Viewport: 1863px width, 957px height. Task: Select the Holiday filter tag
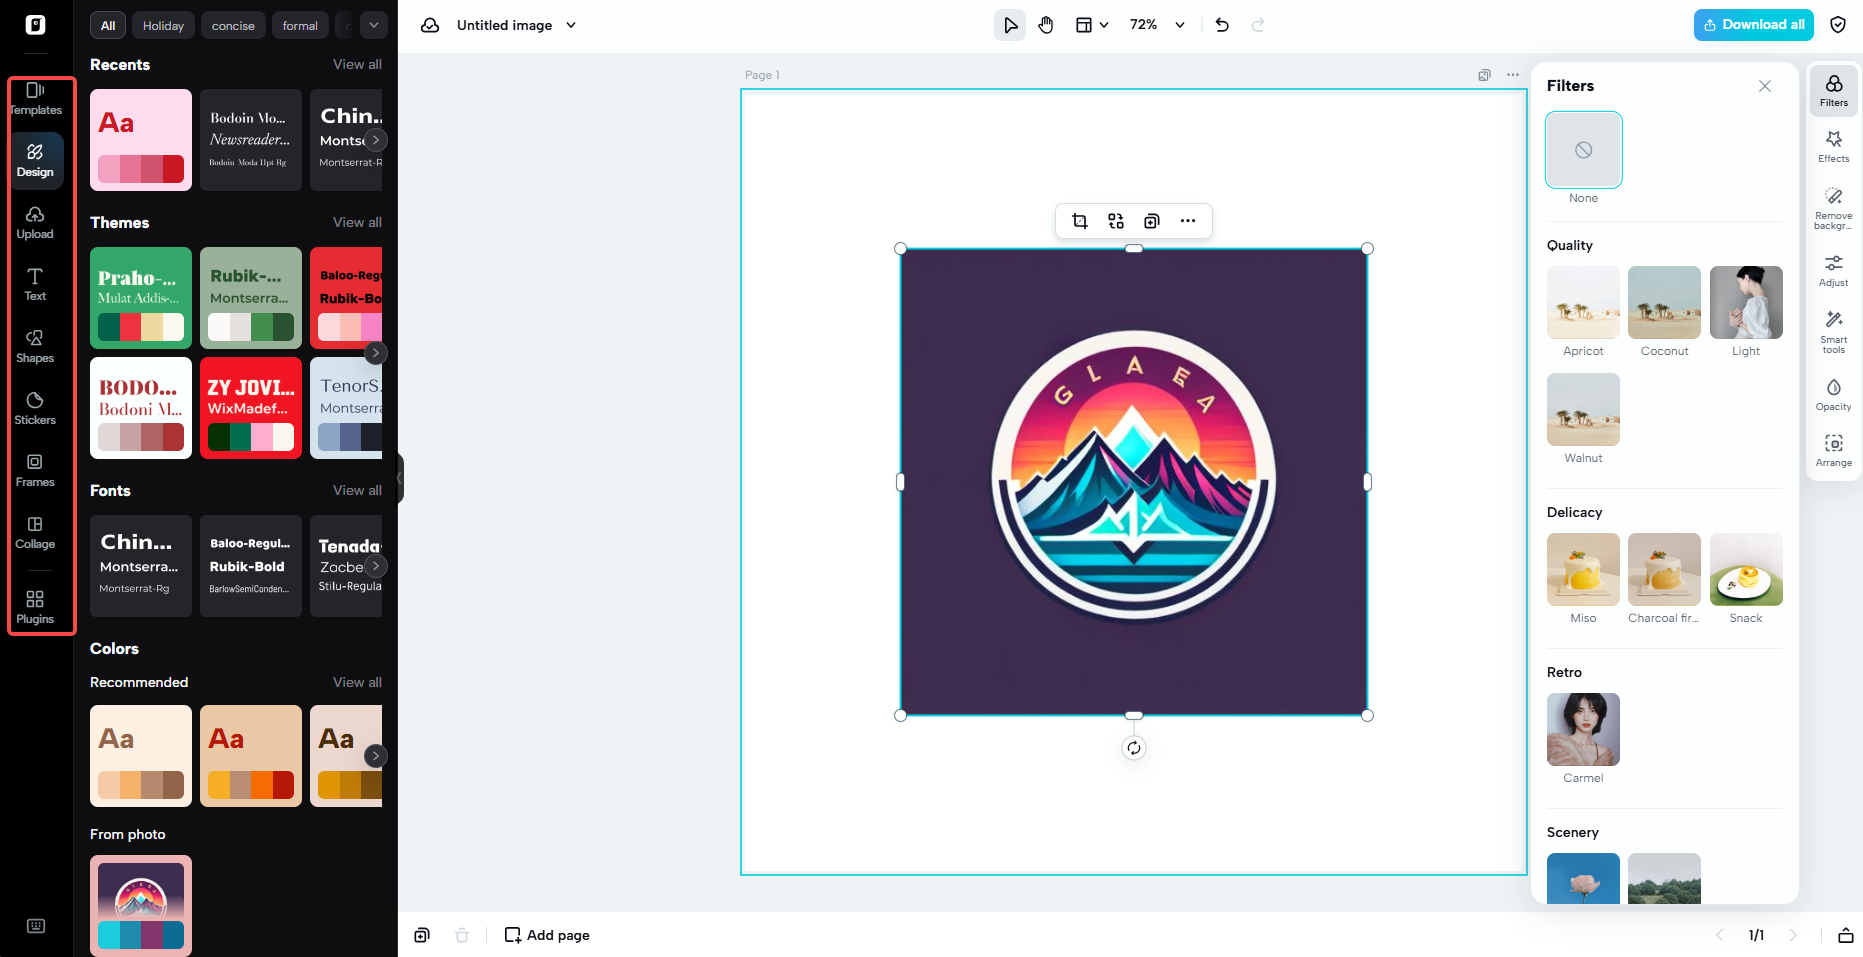pyautogui.click(x=163, y=25)
